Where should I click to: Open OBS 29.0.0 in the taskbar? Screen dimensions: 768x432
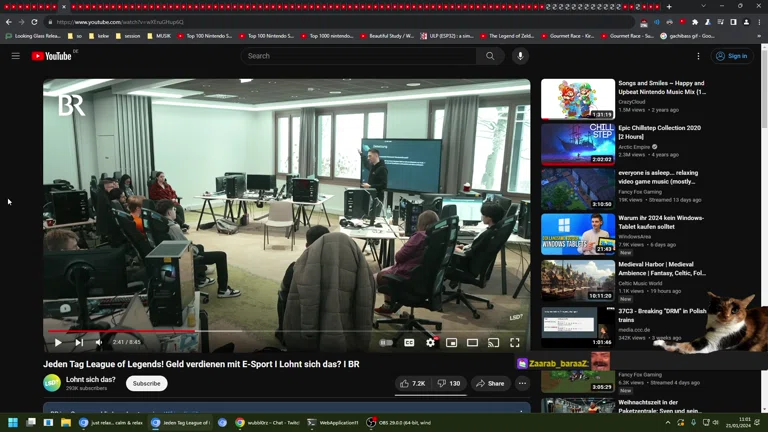tap(398, 423)
